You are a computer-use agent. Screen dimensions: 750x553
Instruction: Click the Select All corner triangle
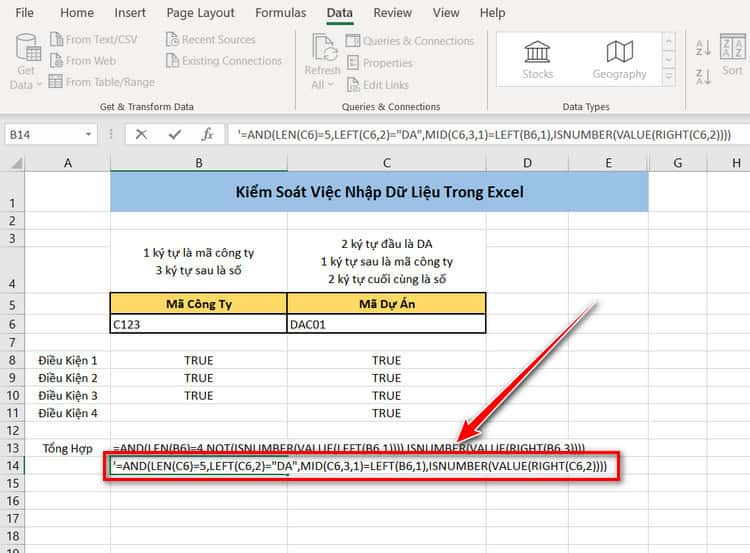(x=17, y=164)
